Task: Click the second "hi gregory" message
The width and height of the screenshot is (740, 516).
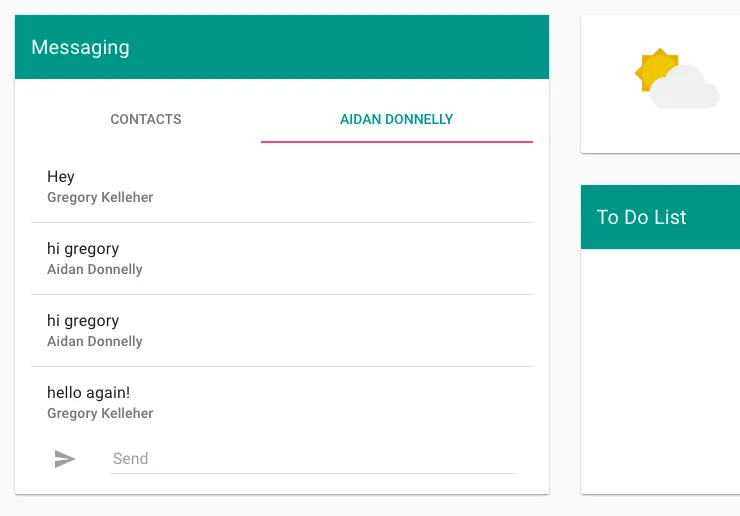Action: (83, 321)
